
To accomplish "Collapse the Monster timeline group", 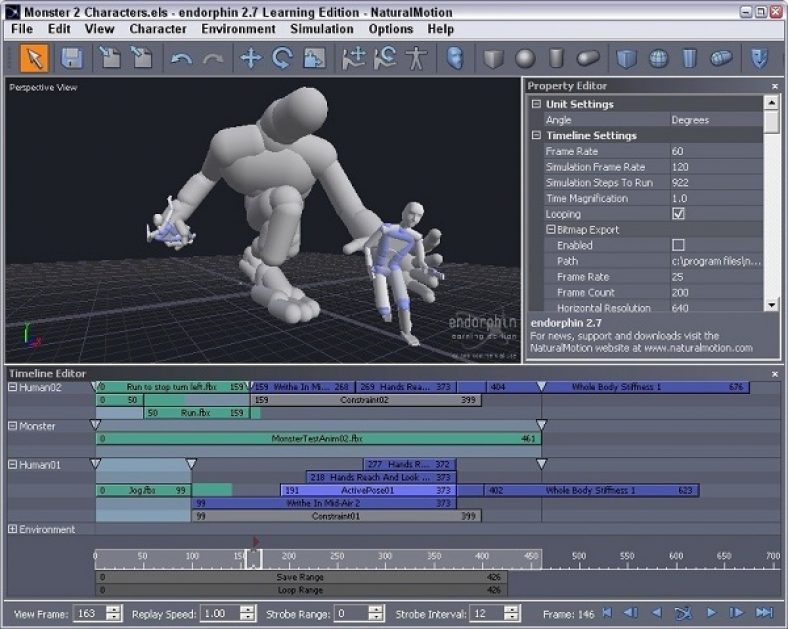I will pos(12,426).
